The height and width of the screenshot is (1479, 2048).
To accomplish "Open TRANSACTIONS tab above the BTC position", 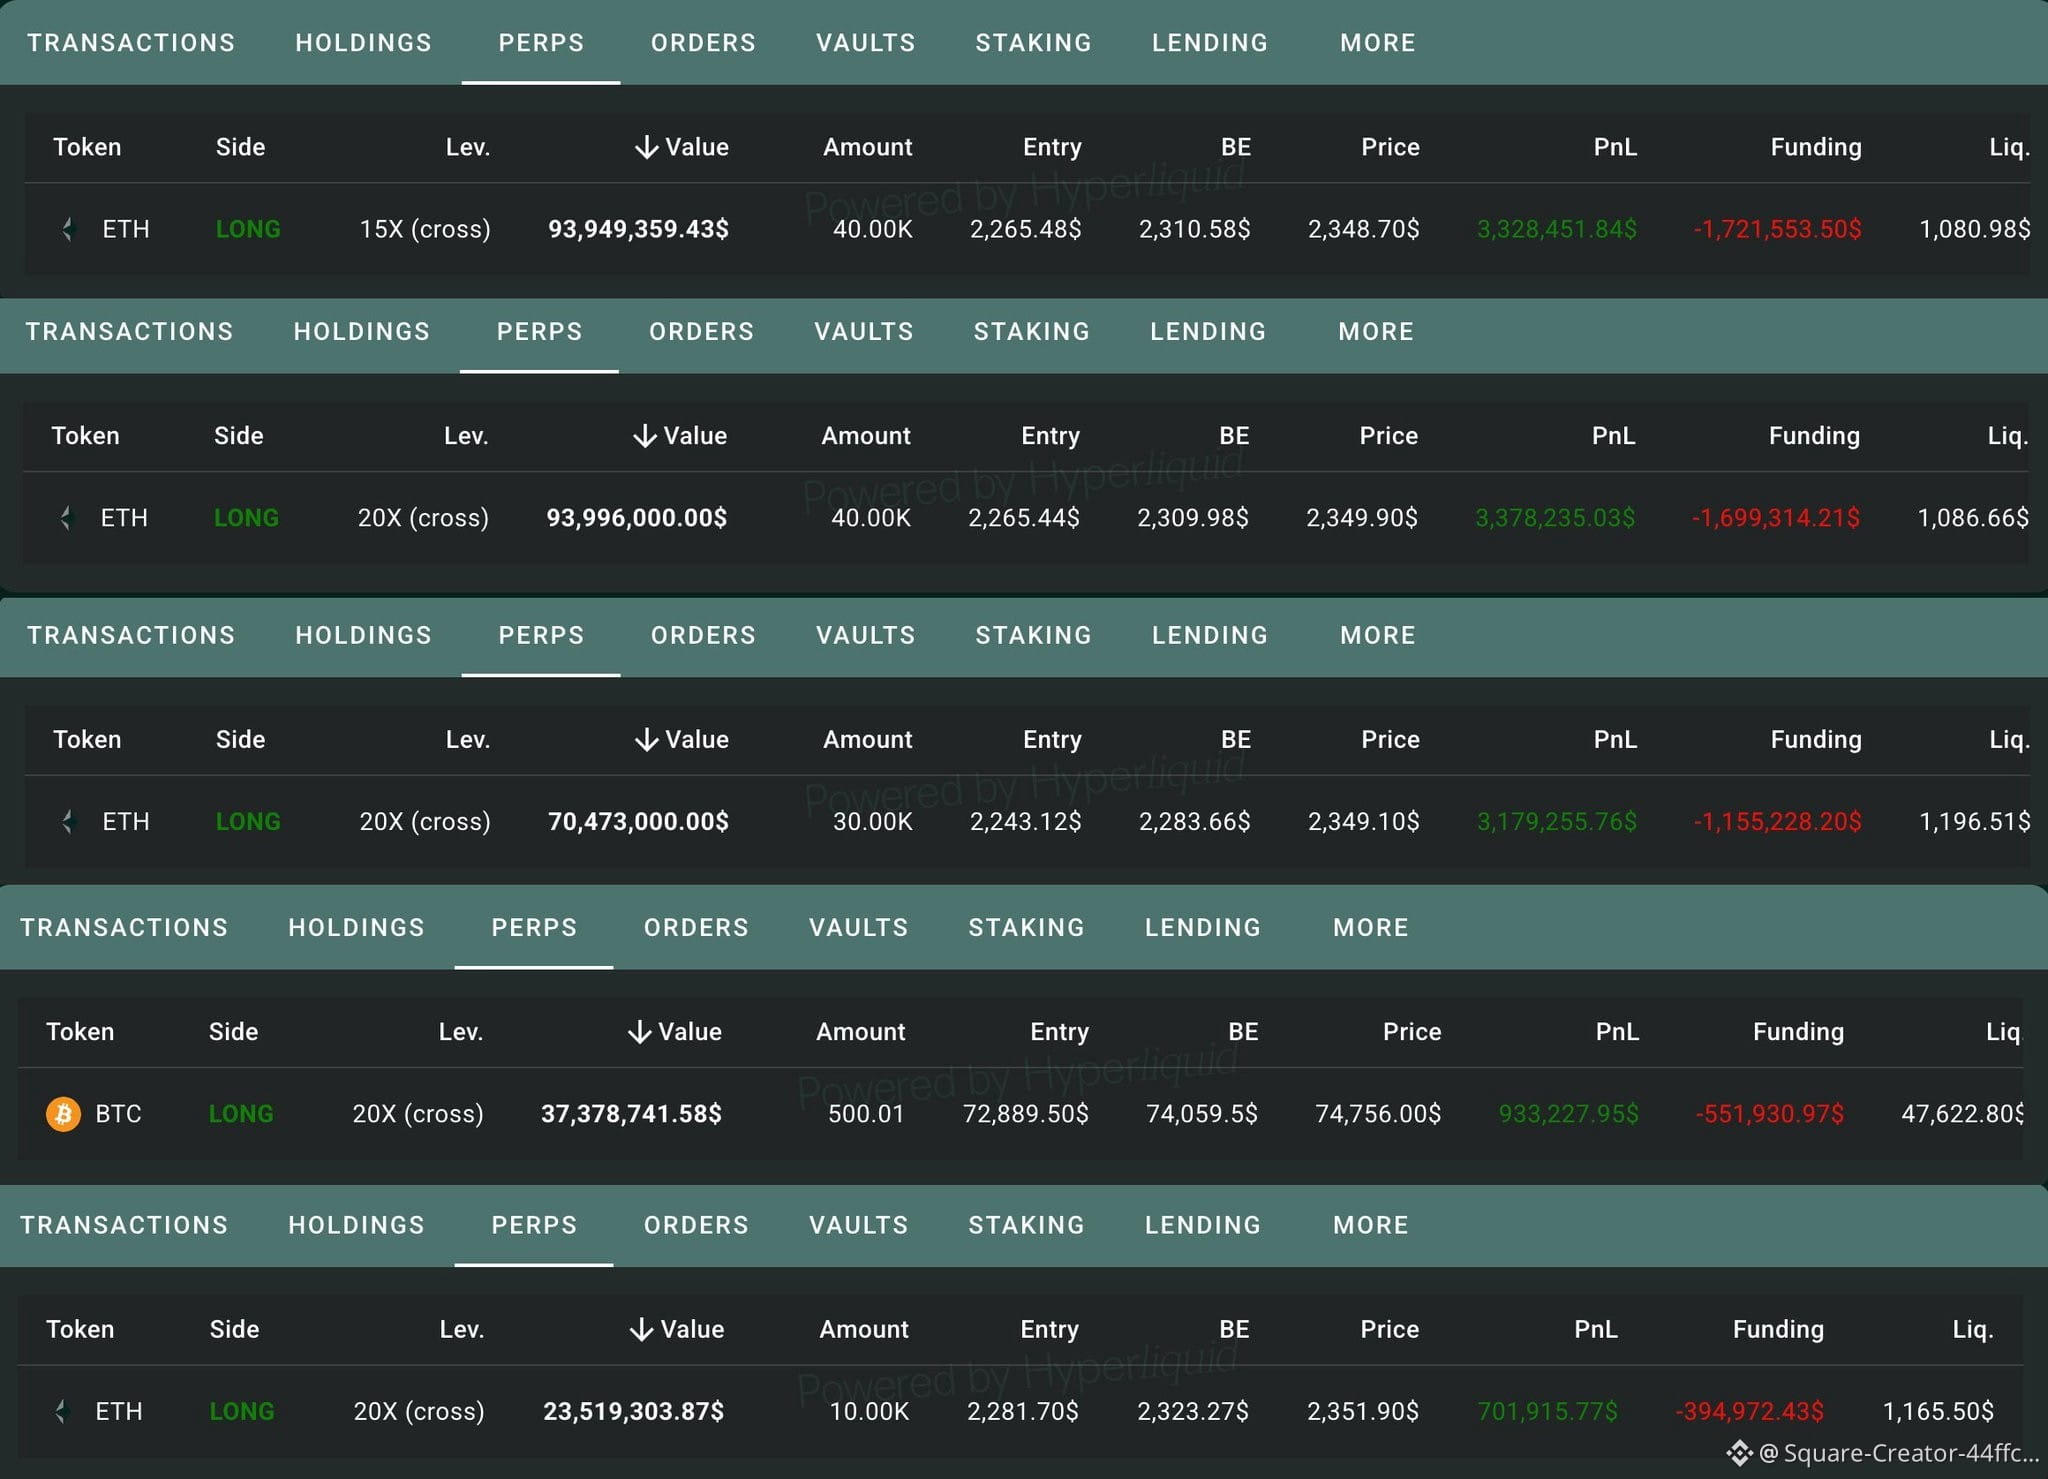I will click(x=124, y=928).
